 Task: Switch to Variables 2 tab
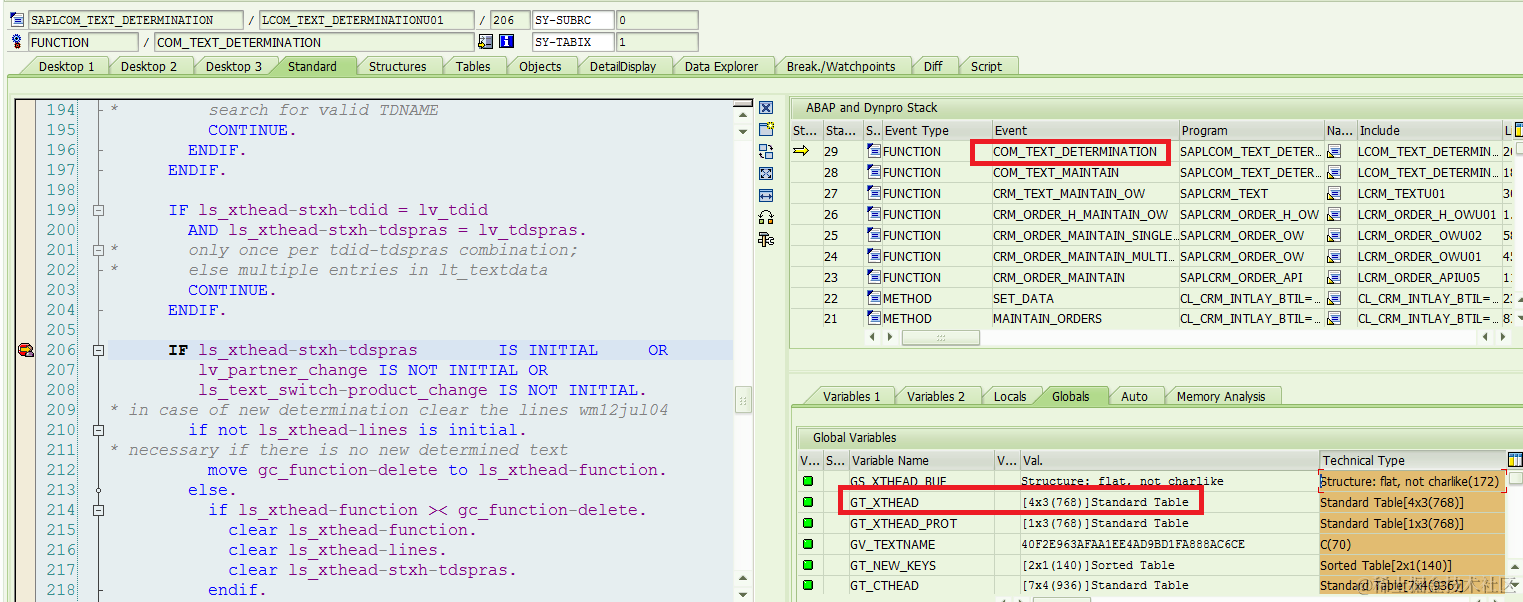click(x=936, y=396)
